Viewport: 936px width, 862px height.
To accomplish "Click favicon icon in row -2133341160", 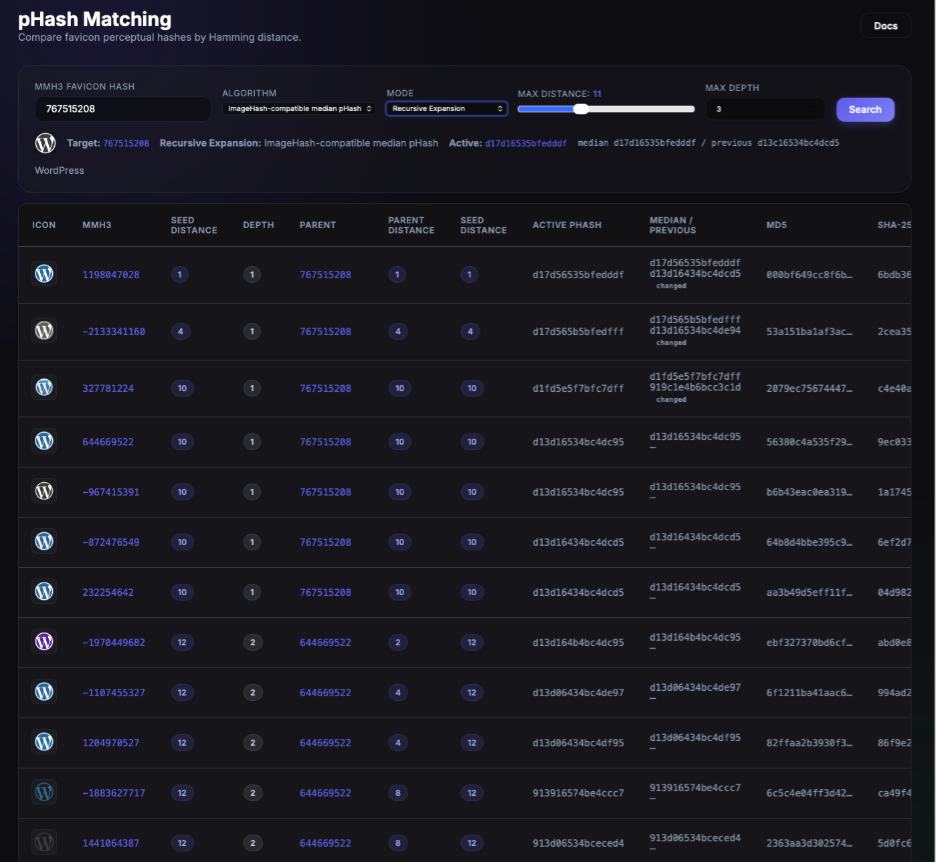I will pos(44,331).
